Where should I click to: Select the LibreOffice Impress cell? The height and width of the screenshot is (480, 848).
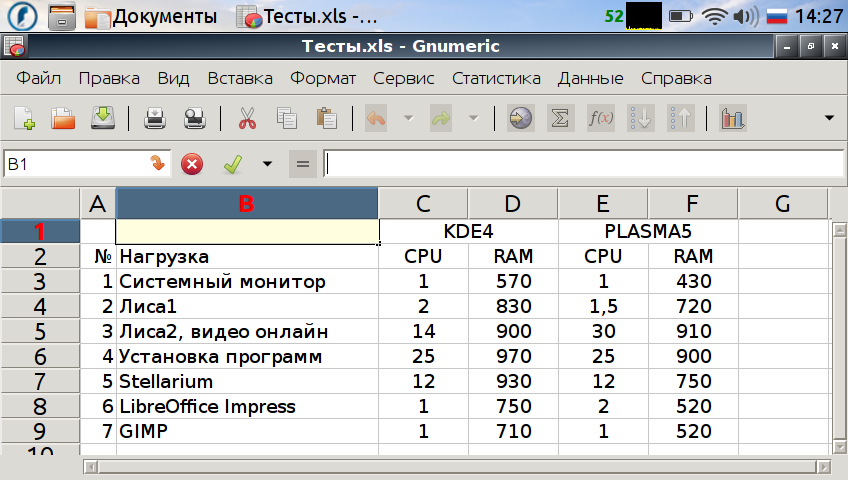pyautogui.click(x=247, y=406)
